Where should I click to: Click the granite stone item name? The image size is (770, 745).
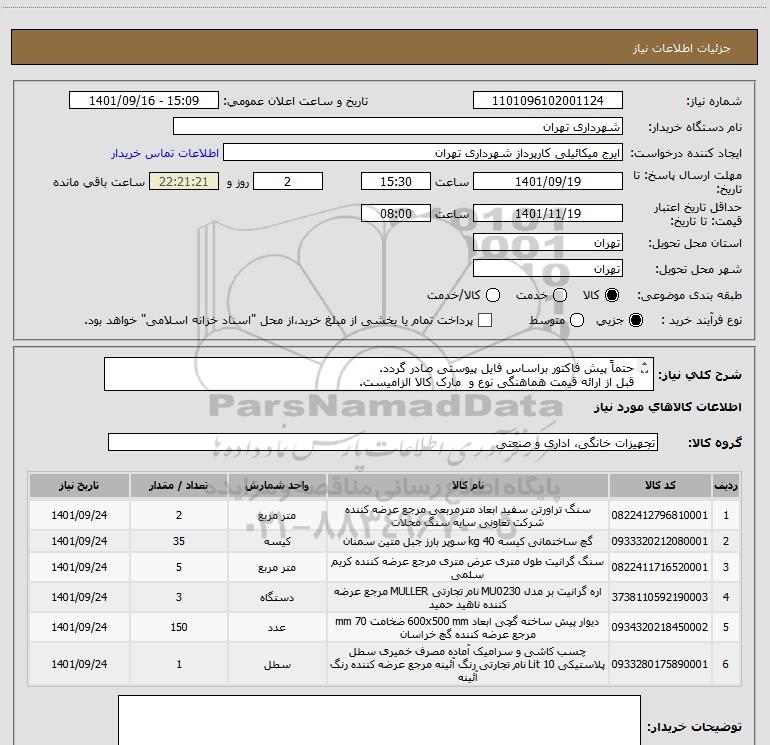(x=468, y=568)
